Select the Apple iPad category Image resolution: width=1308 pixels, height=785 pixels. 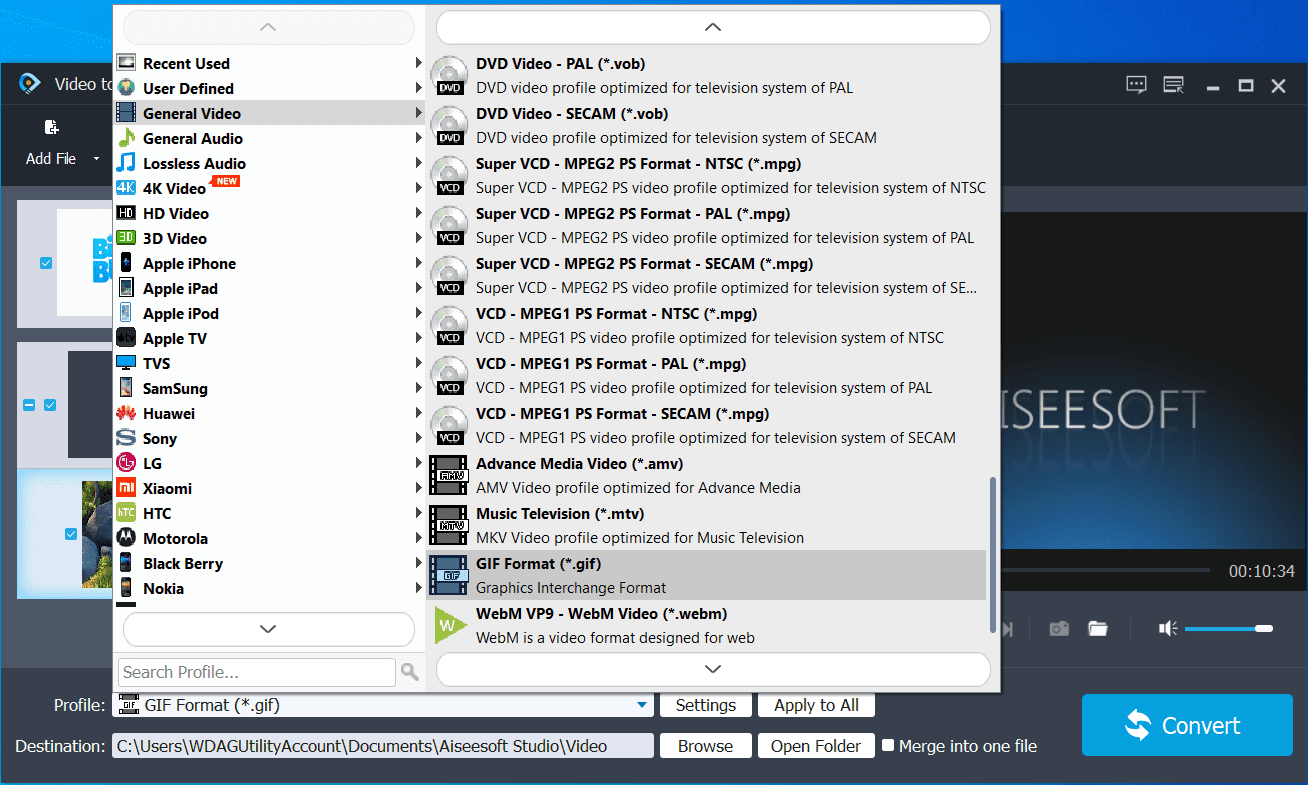(x=270, y=288)
